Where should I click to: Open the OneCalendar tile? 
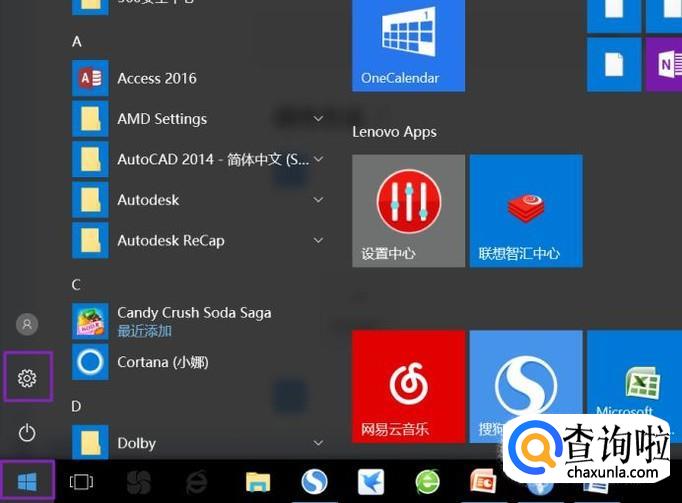click(x=408, y=45)
